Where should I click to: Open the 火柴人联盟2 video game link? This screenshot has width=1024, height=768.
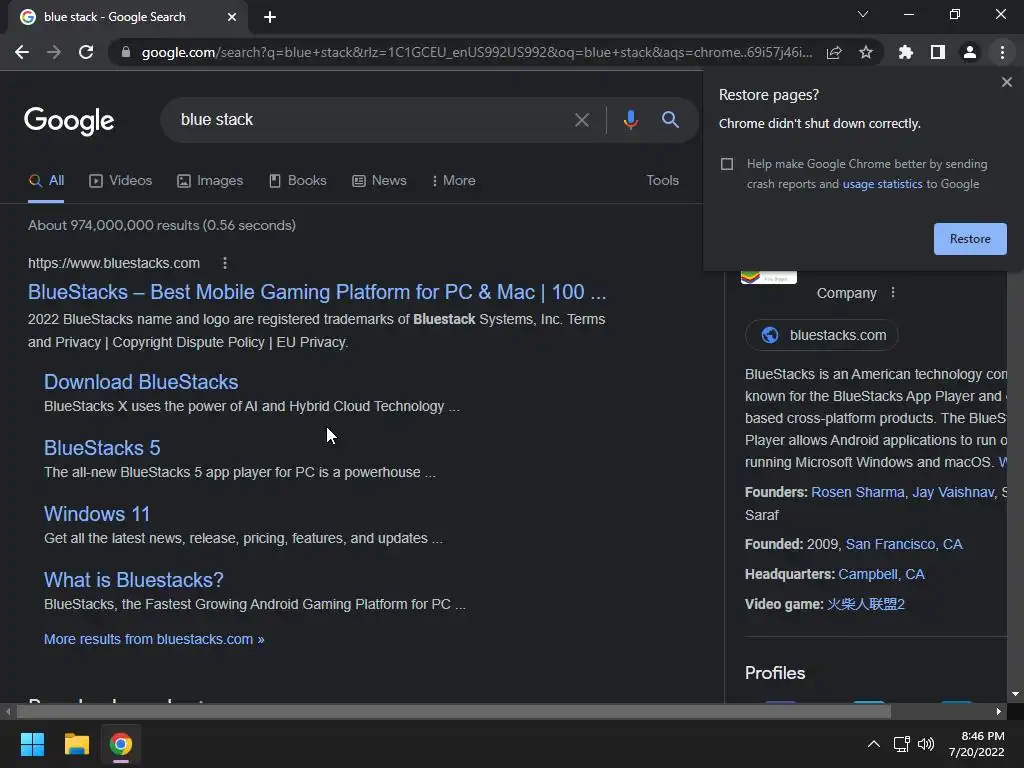pyautogui.click(x=865, y=605)
